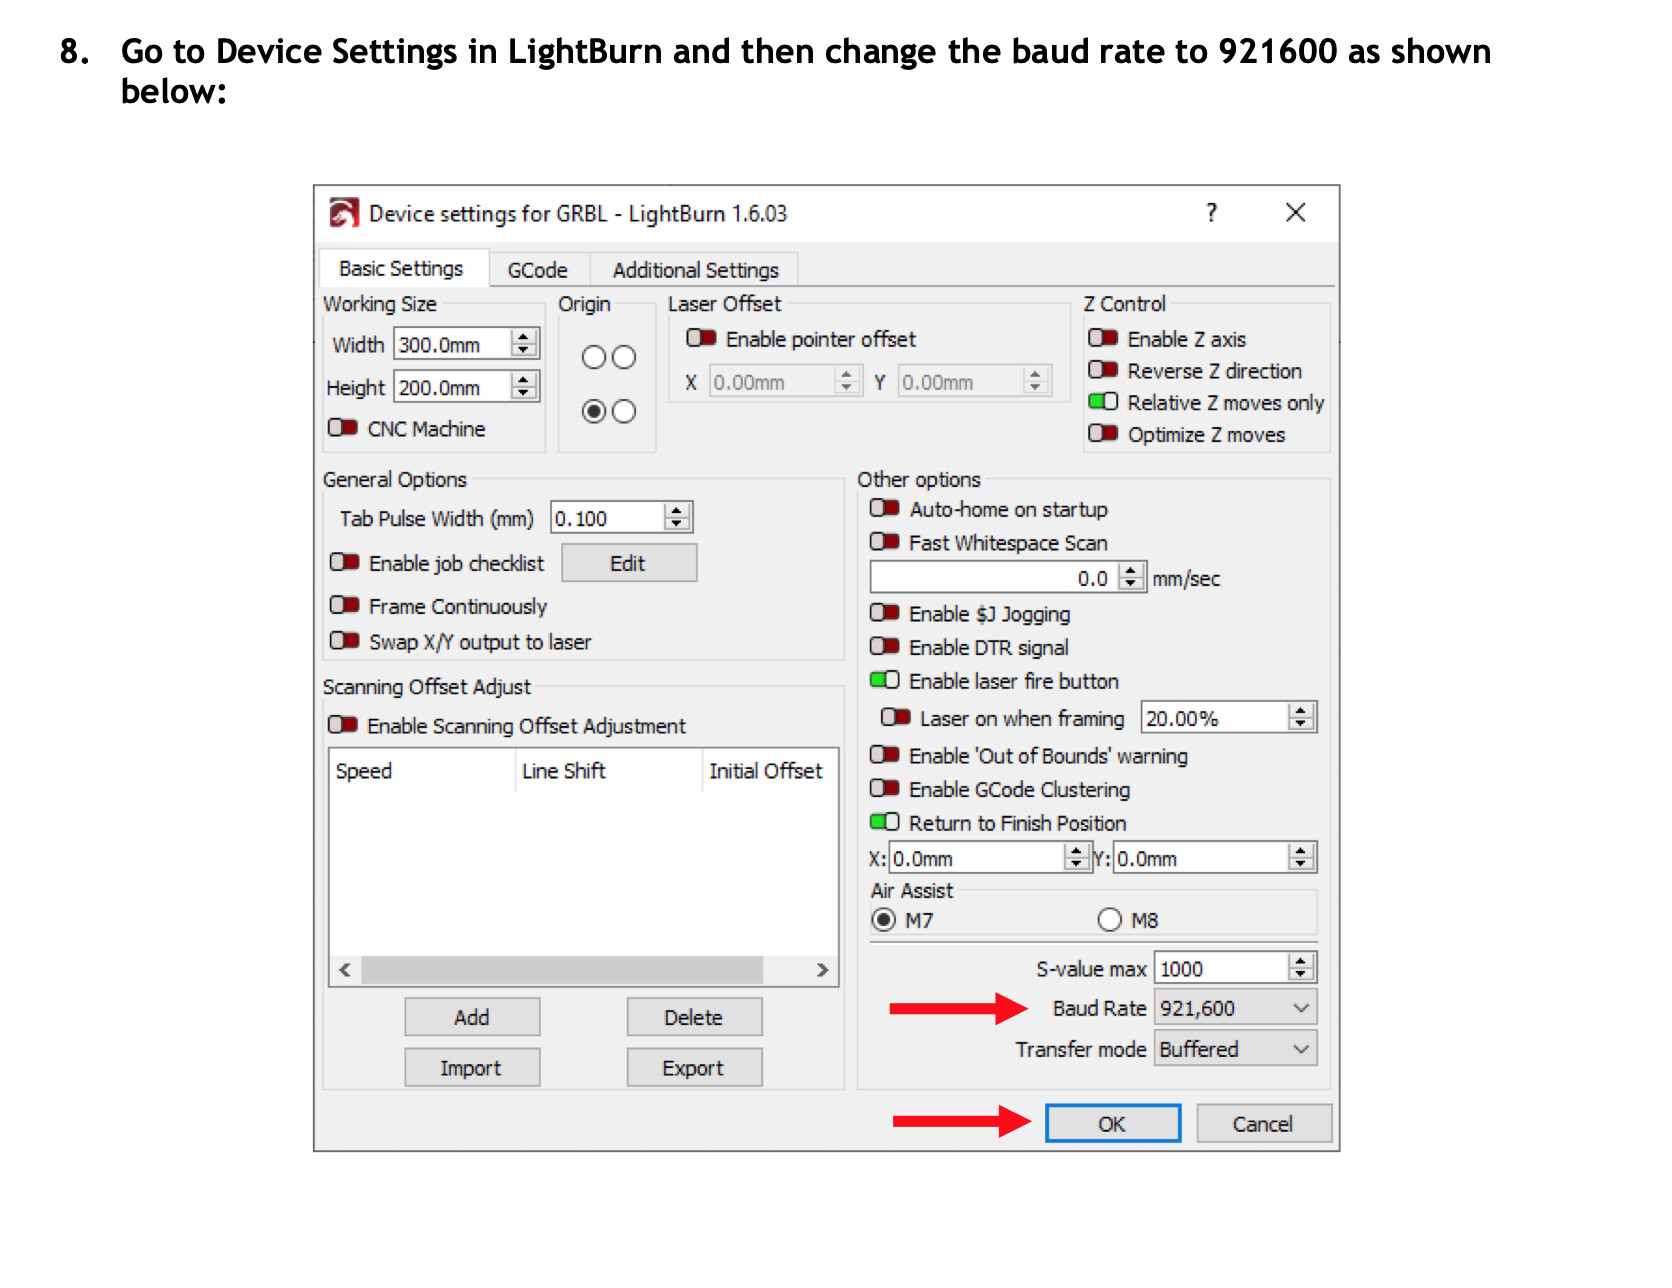Toggle Enable job checklist
1672x1288 pixels.
click(345, 562)
